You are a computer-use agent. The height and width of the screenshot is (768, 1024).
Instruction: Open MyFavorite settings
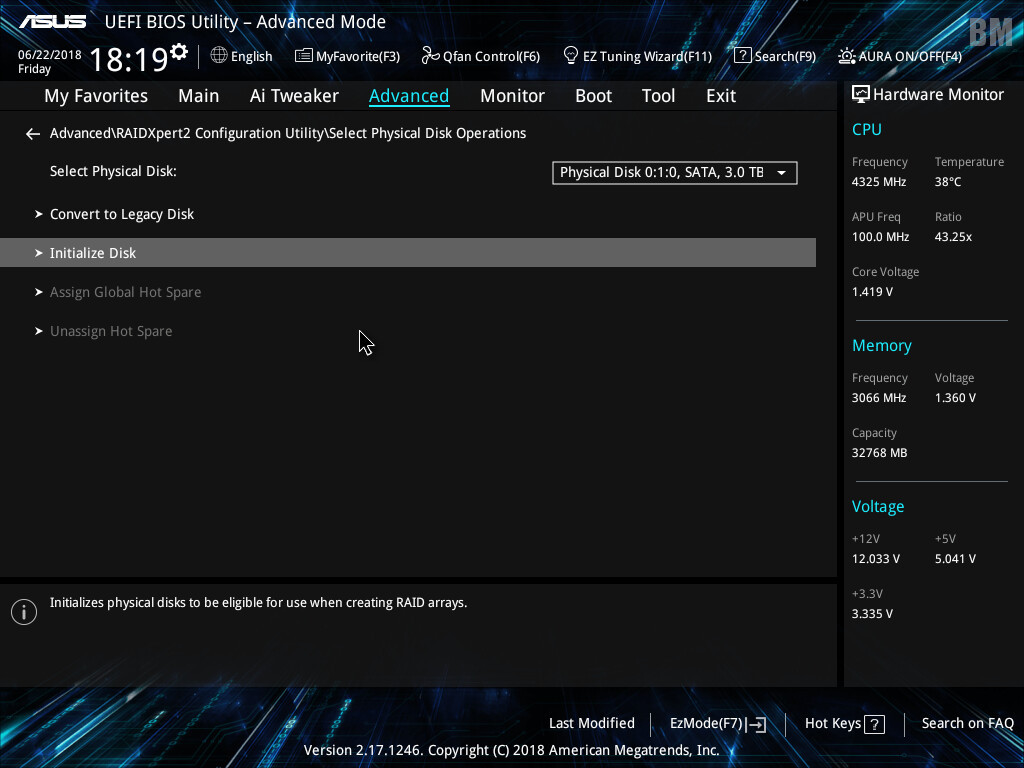(347, 56)
